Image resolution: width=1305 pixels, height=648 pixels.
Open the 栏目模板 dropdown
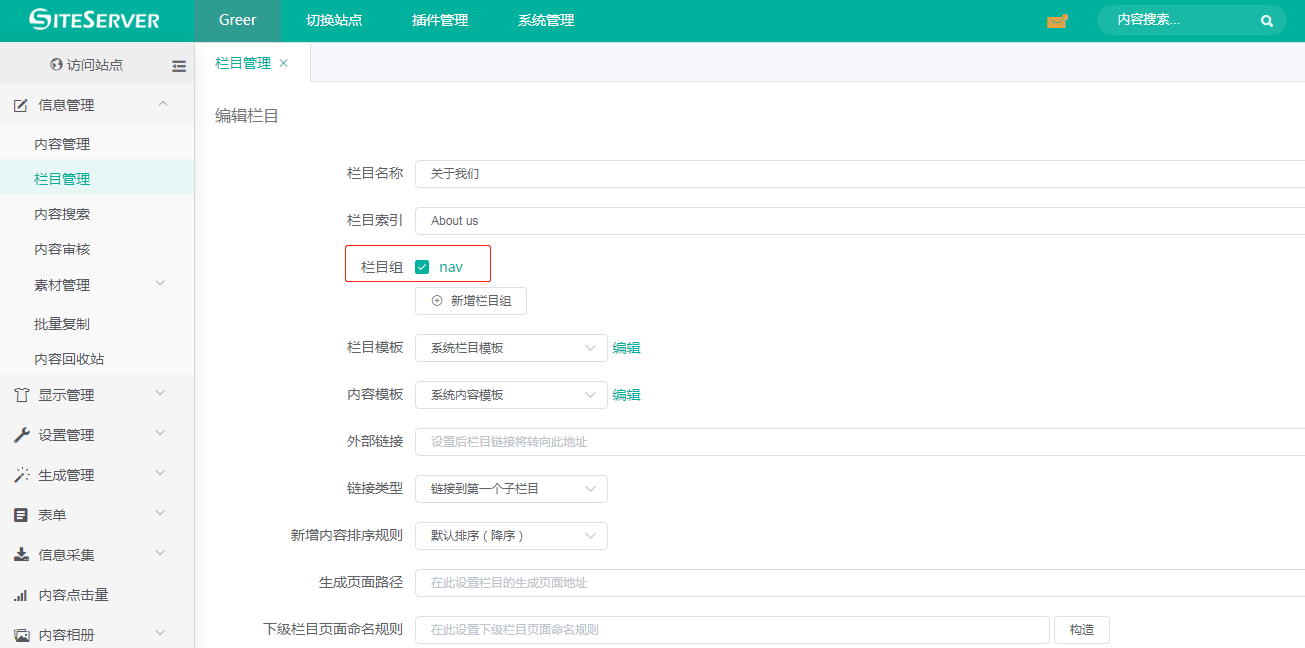[510, 348]
